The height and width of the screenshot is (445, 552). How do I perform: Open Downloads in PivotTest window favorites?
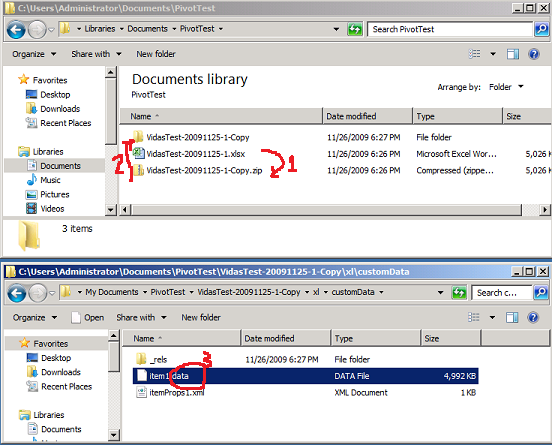click(x=53, y=109)
